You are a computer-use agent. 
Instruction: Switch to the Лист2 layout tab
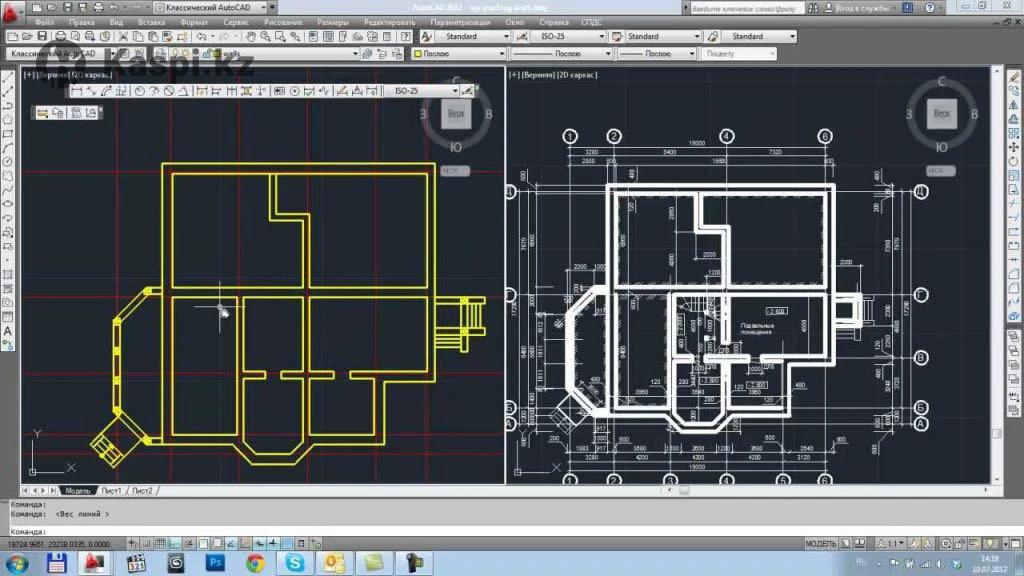coord(142,490)
